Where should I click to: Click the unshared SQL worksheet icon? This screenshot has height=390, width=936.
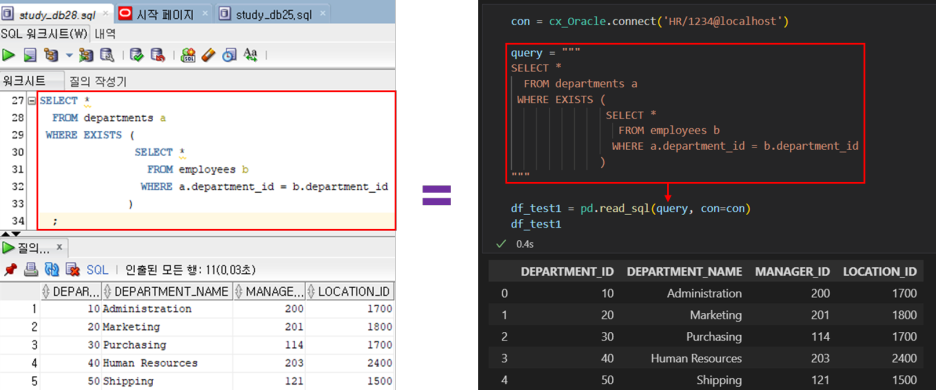188,55
